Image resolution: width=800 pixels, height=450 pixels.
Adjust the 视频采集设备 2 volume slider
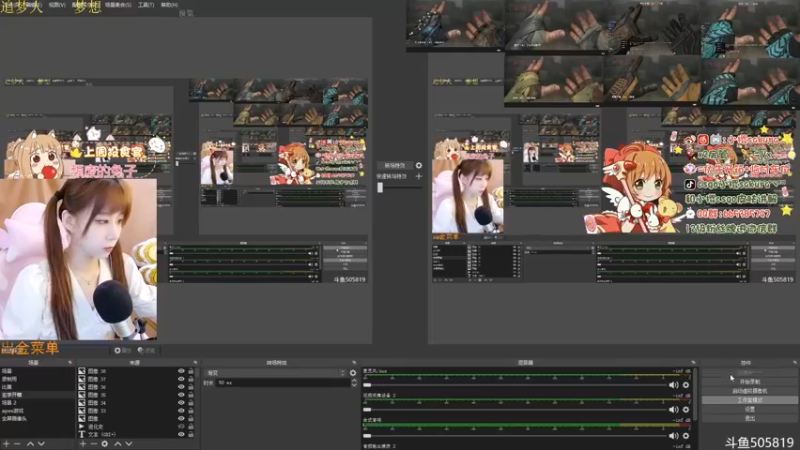click(514, 409)
